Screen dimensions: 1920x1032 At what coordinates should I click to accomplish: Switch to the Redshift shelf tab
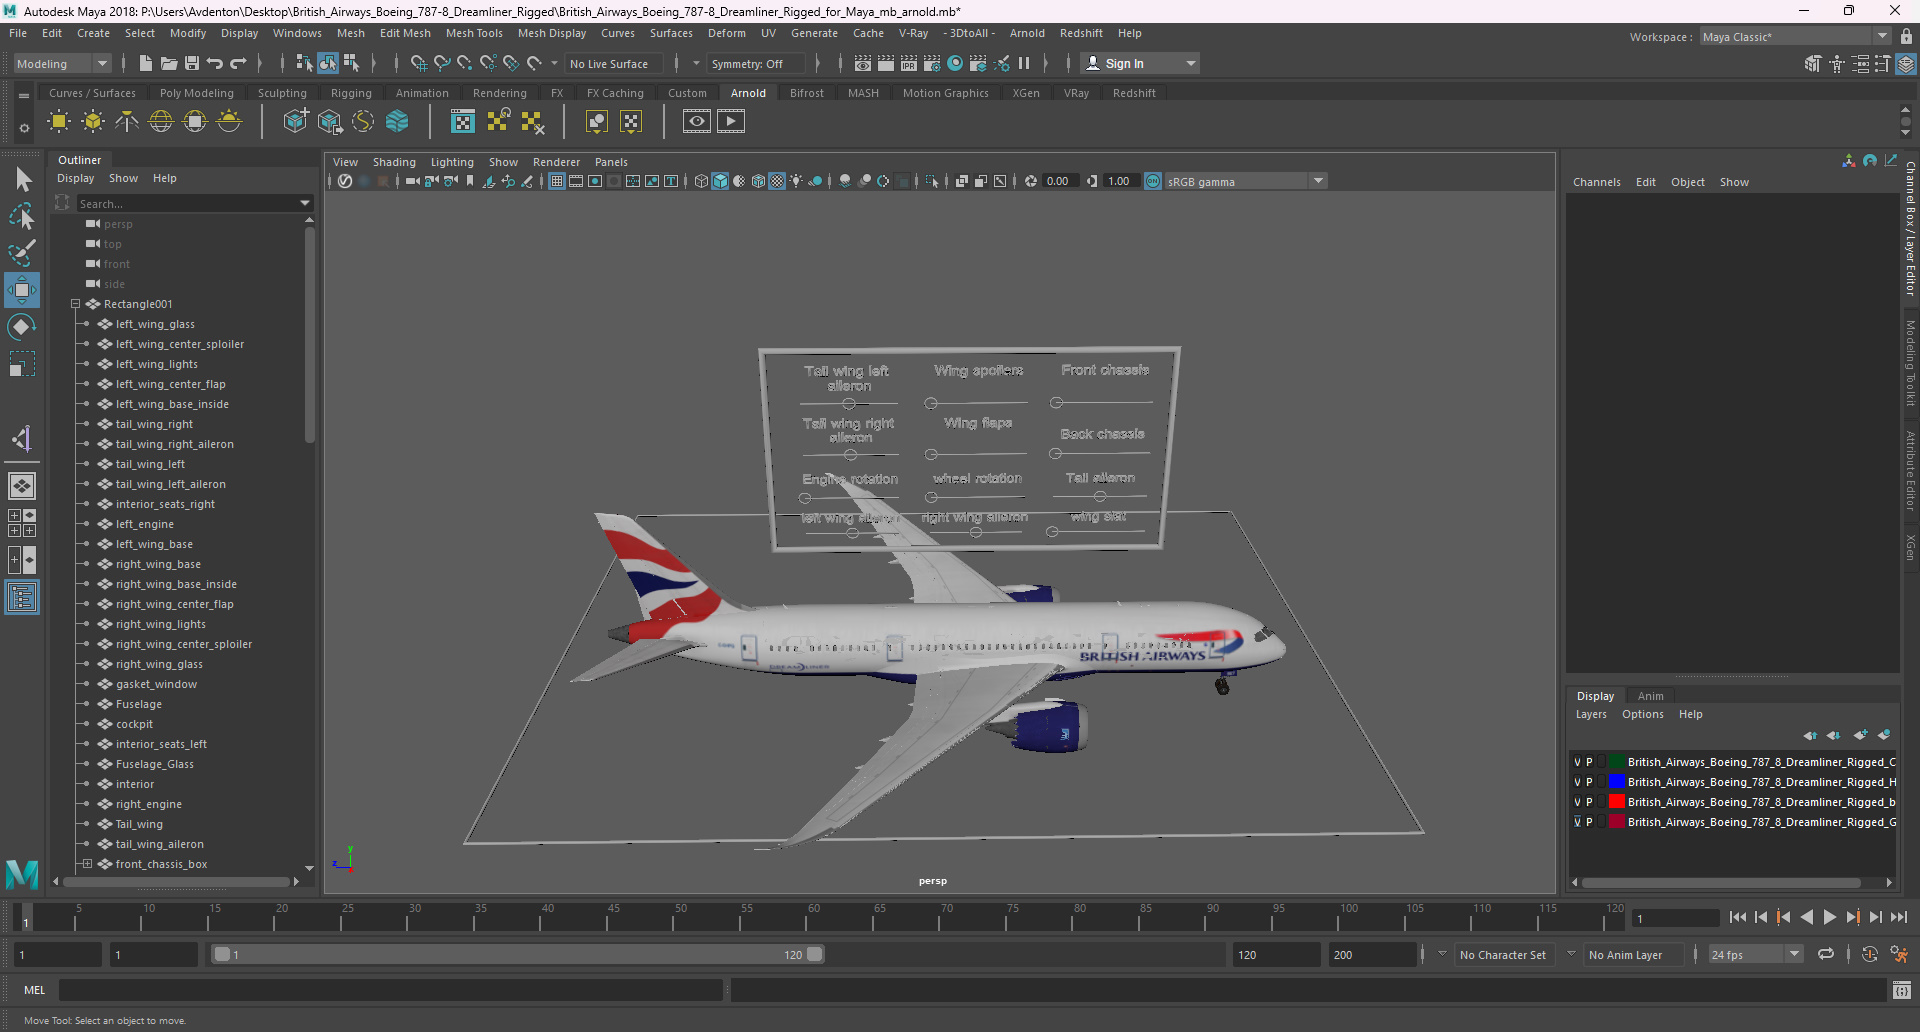click(1134, 93)
